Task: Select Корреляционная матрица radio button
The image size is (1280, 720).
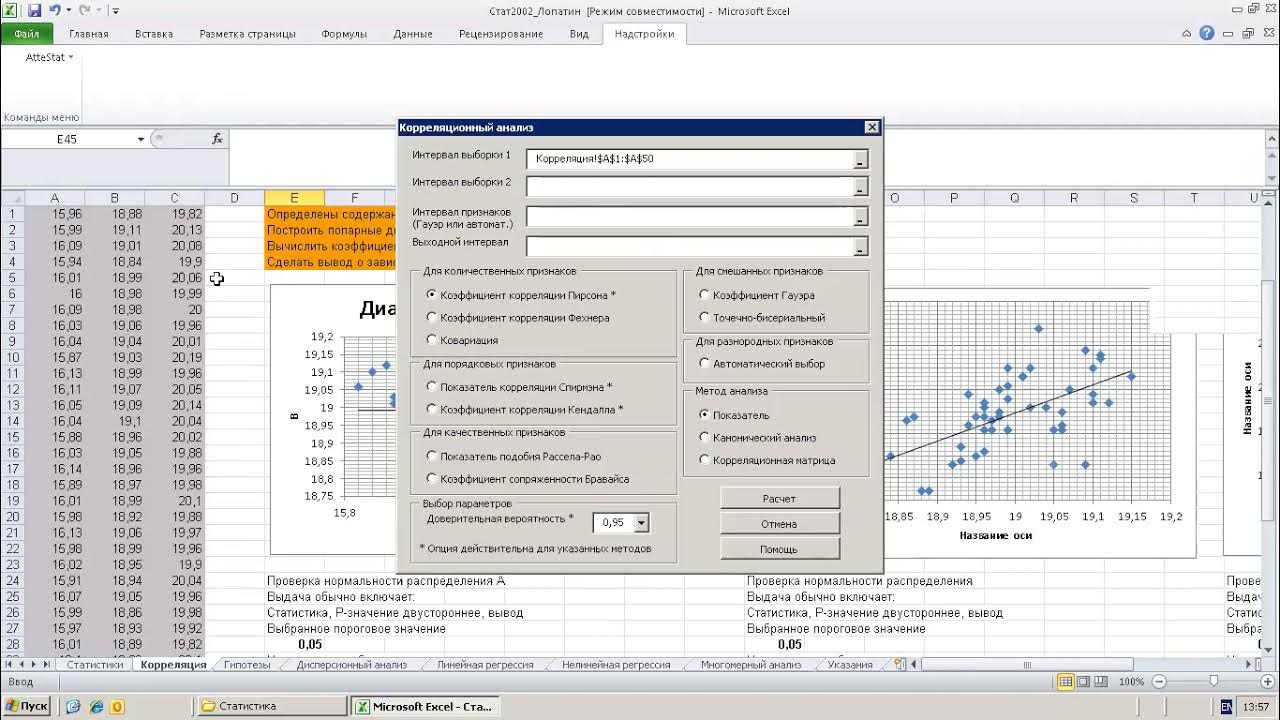Action: (x=705, y=461)
